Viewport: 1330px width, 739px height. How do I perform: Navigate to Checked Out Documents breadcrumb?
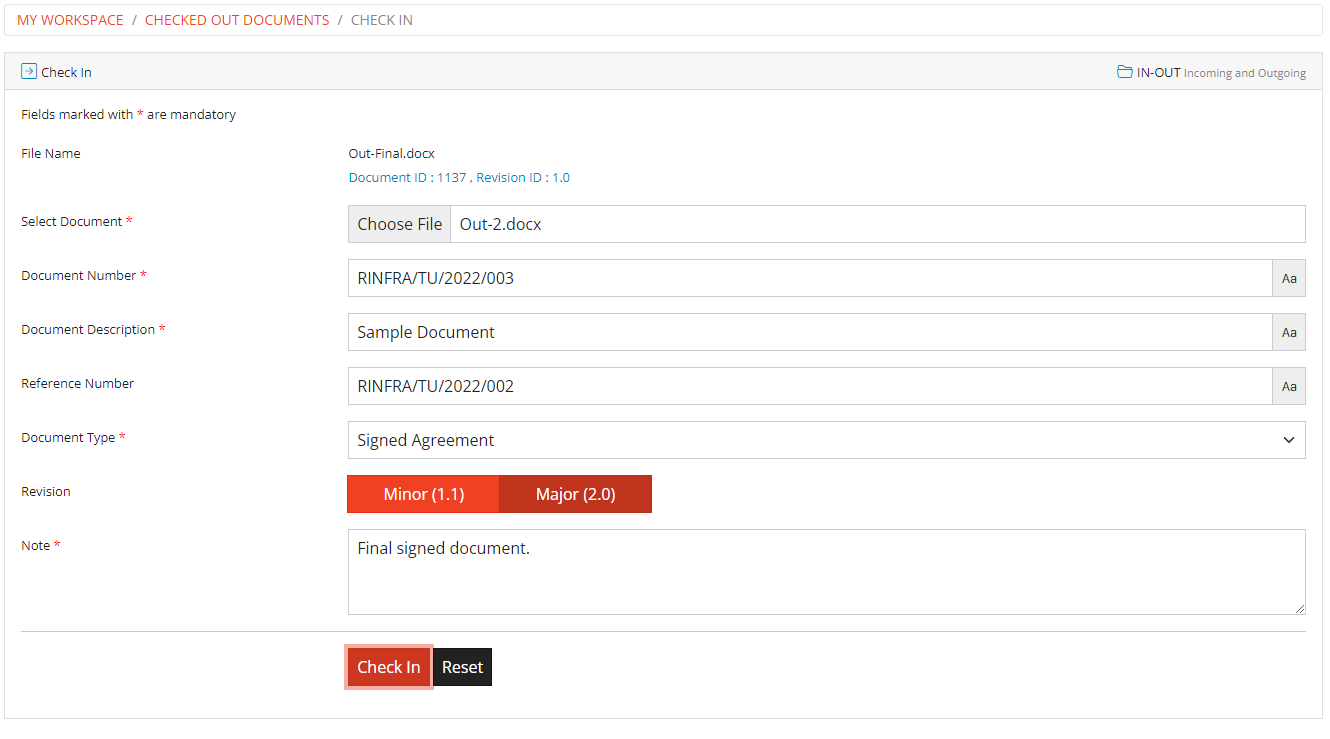(x=237, y=20)
